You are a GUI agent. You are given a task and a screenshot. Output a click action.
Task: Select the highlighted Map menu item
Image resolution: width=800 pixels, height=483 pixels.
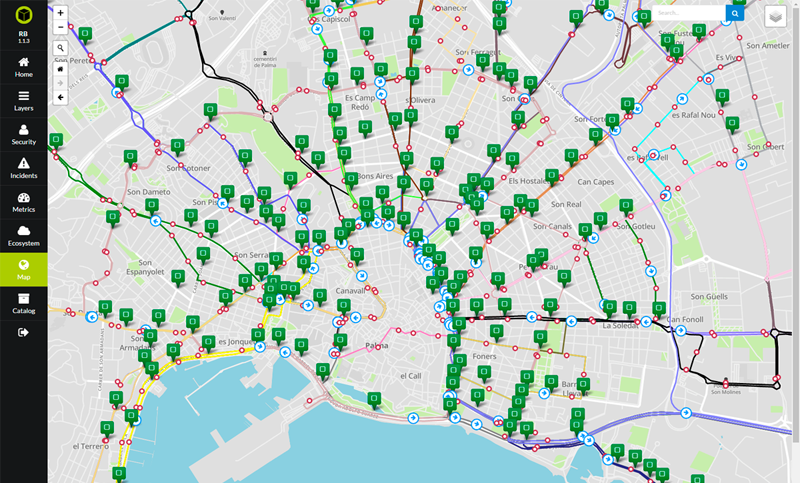[23, 270]
